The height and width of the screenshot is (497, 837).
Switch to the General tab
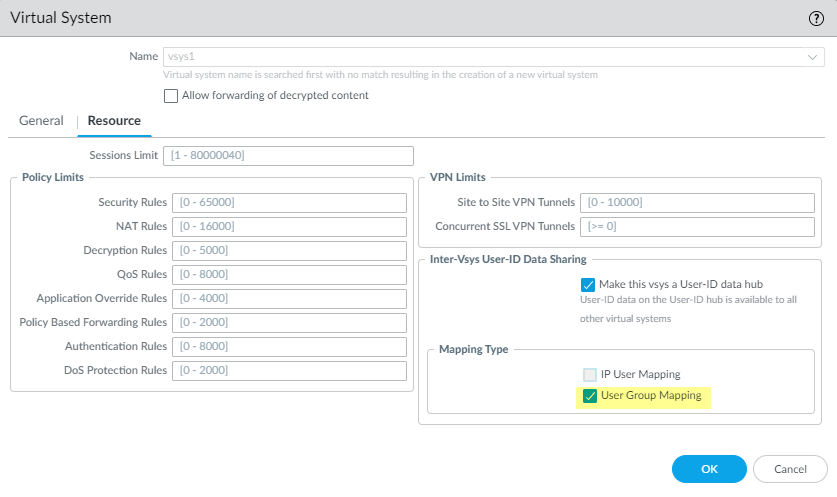[x=41, y=121]
